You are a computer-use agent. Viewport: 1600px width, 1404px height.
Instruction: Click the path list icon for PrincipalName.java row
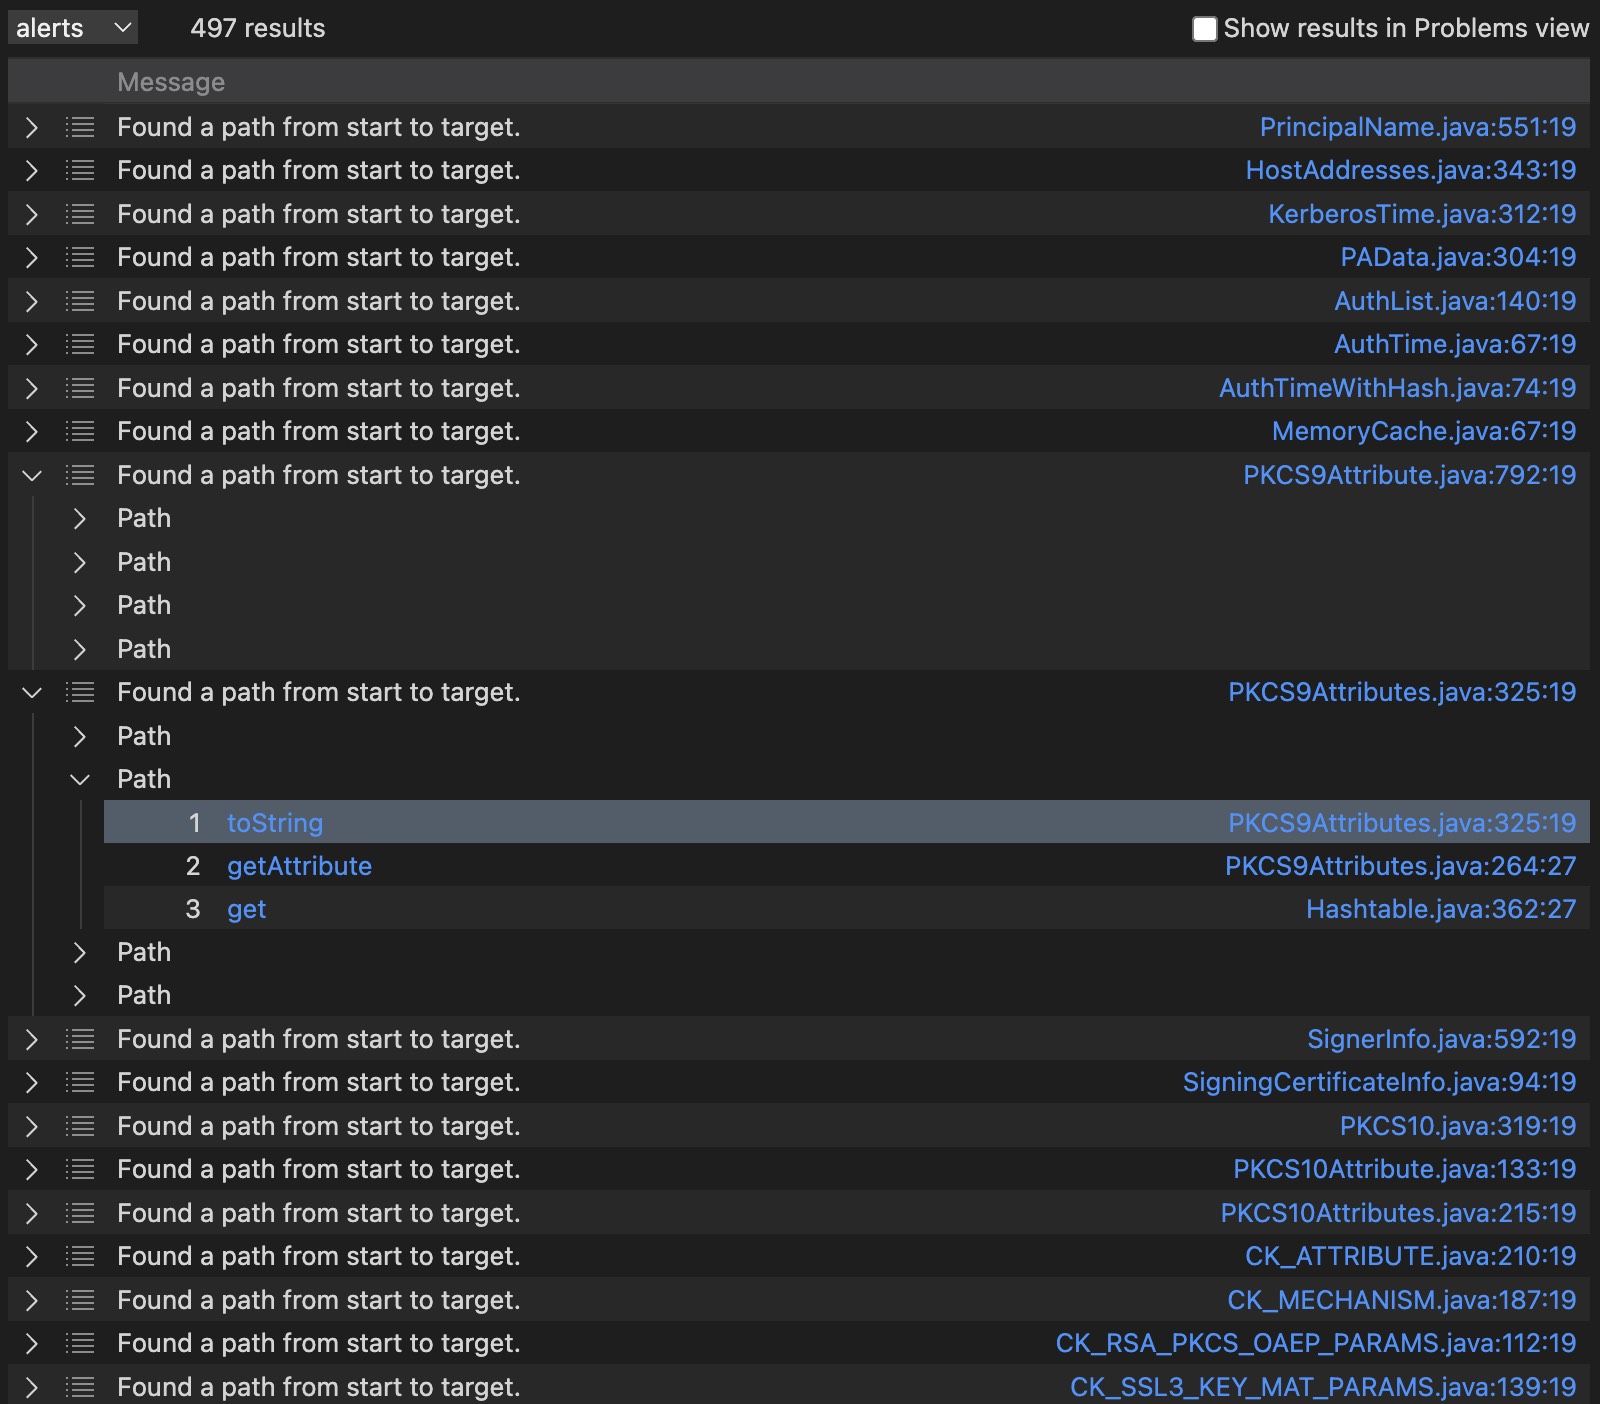pyautogui.click(x=80, y=127)
